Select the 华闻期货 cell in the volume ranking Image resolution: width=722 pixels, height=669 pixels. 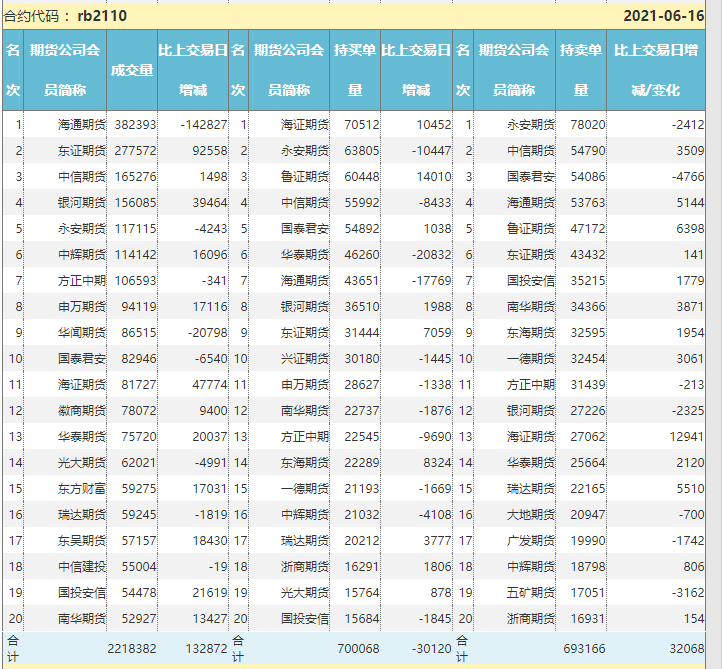(x=79, y=332)
